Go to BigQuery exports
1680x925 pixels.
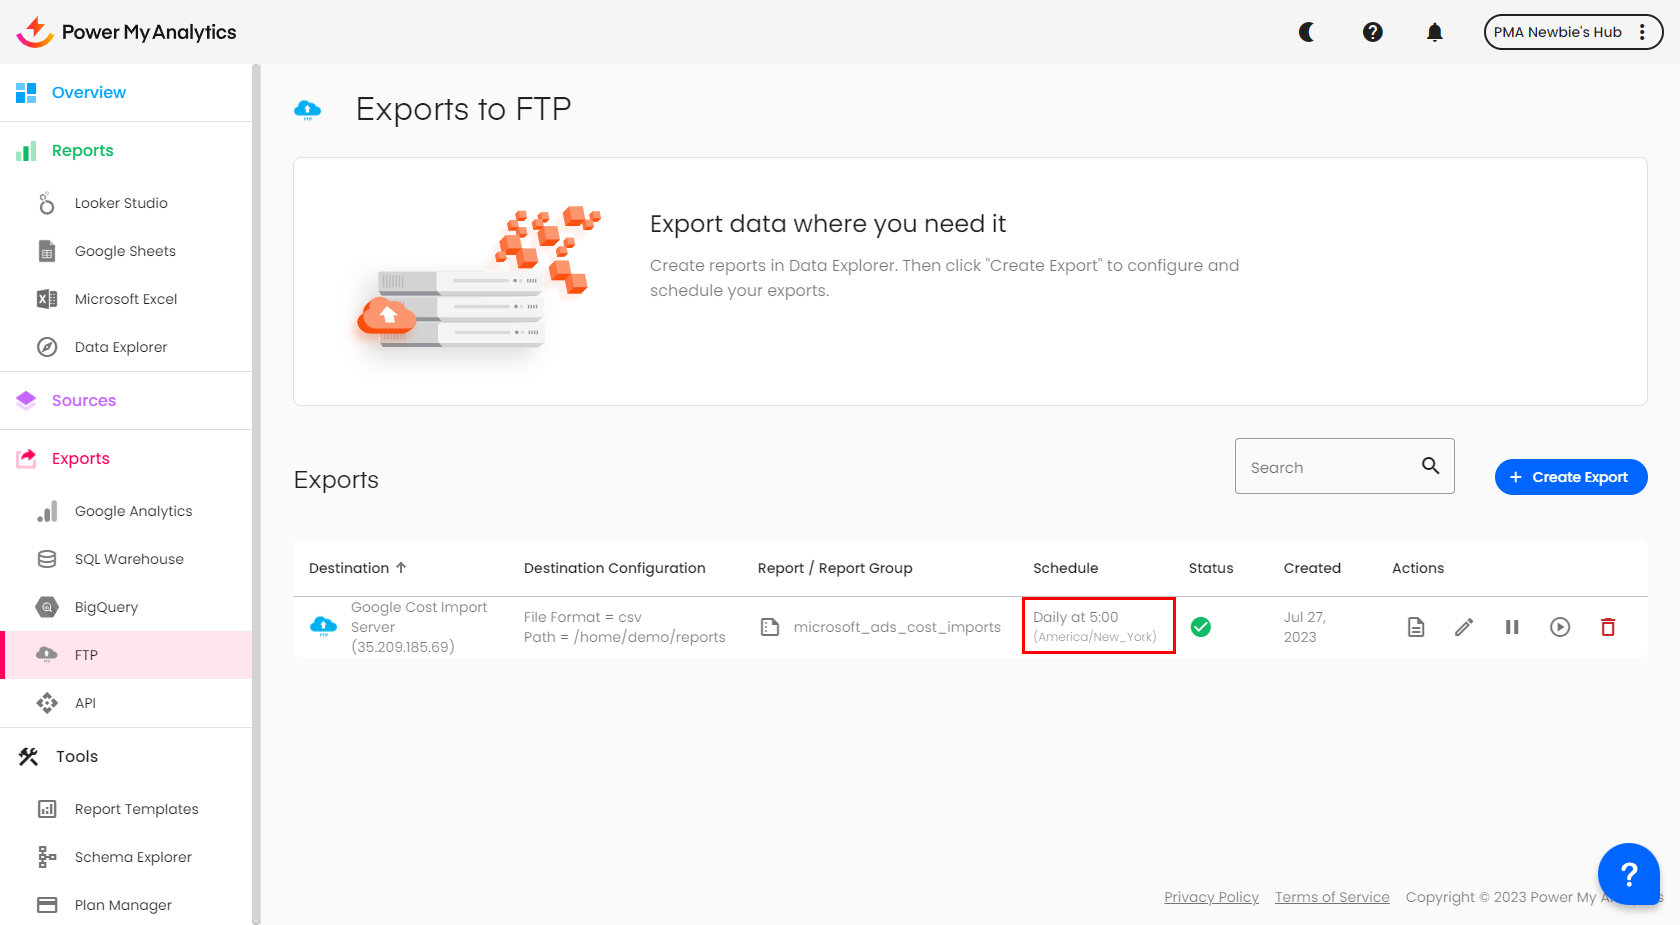tap(106, 607)
